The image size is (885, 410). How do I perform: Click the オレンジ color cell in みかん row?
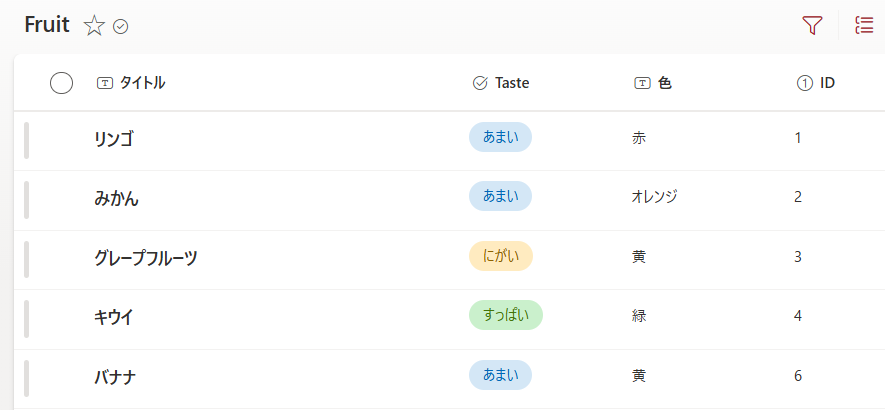(654, 197)
